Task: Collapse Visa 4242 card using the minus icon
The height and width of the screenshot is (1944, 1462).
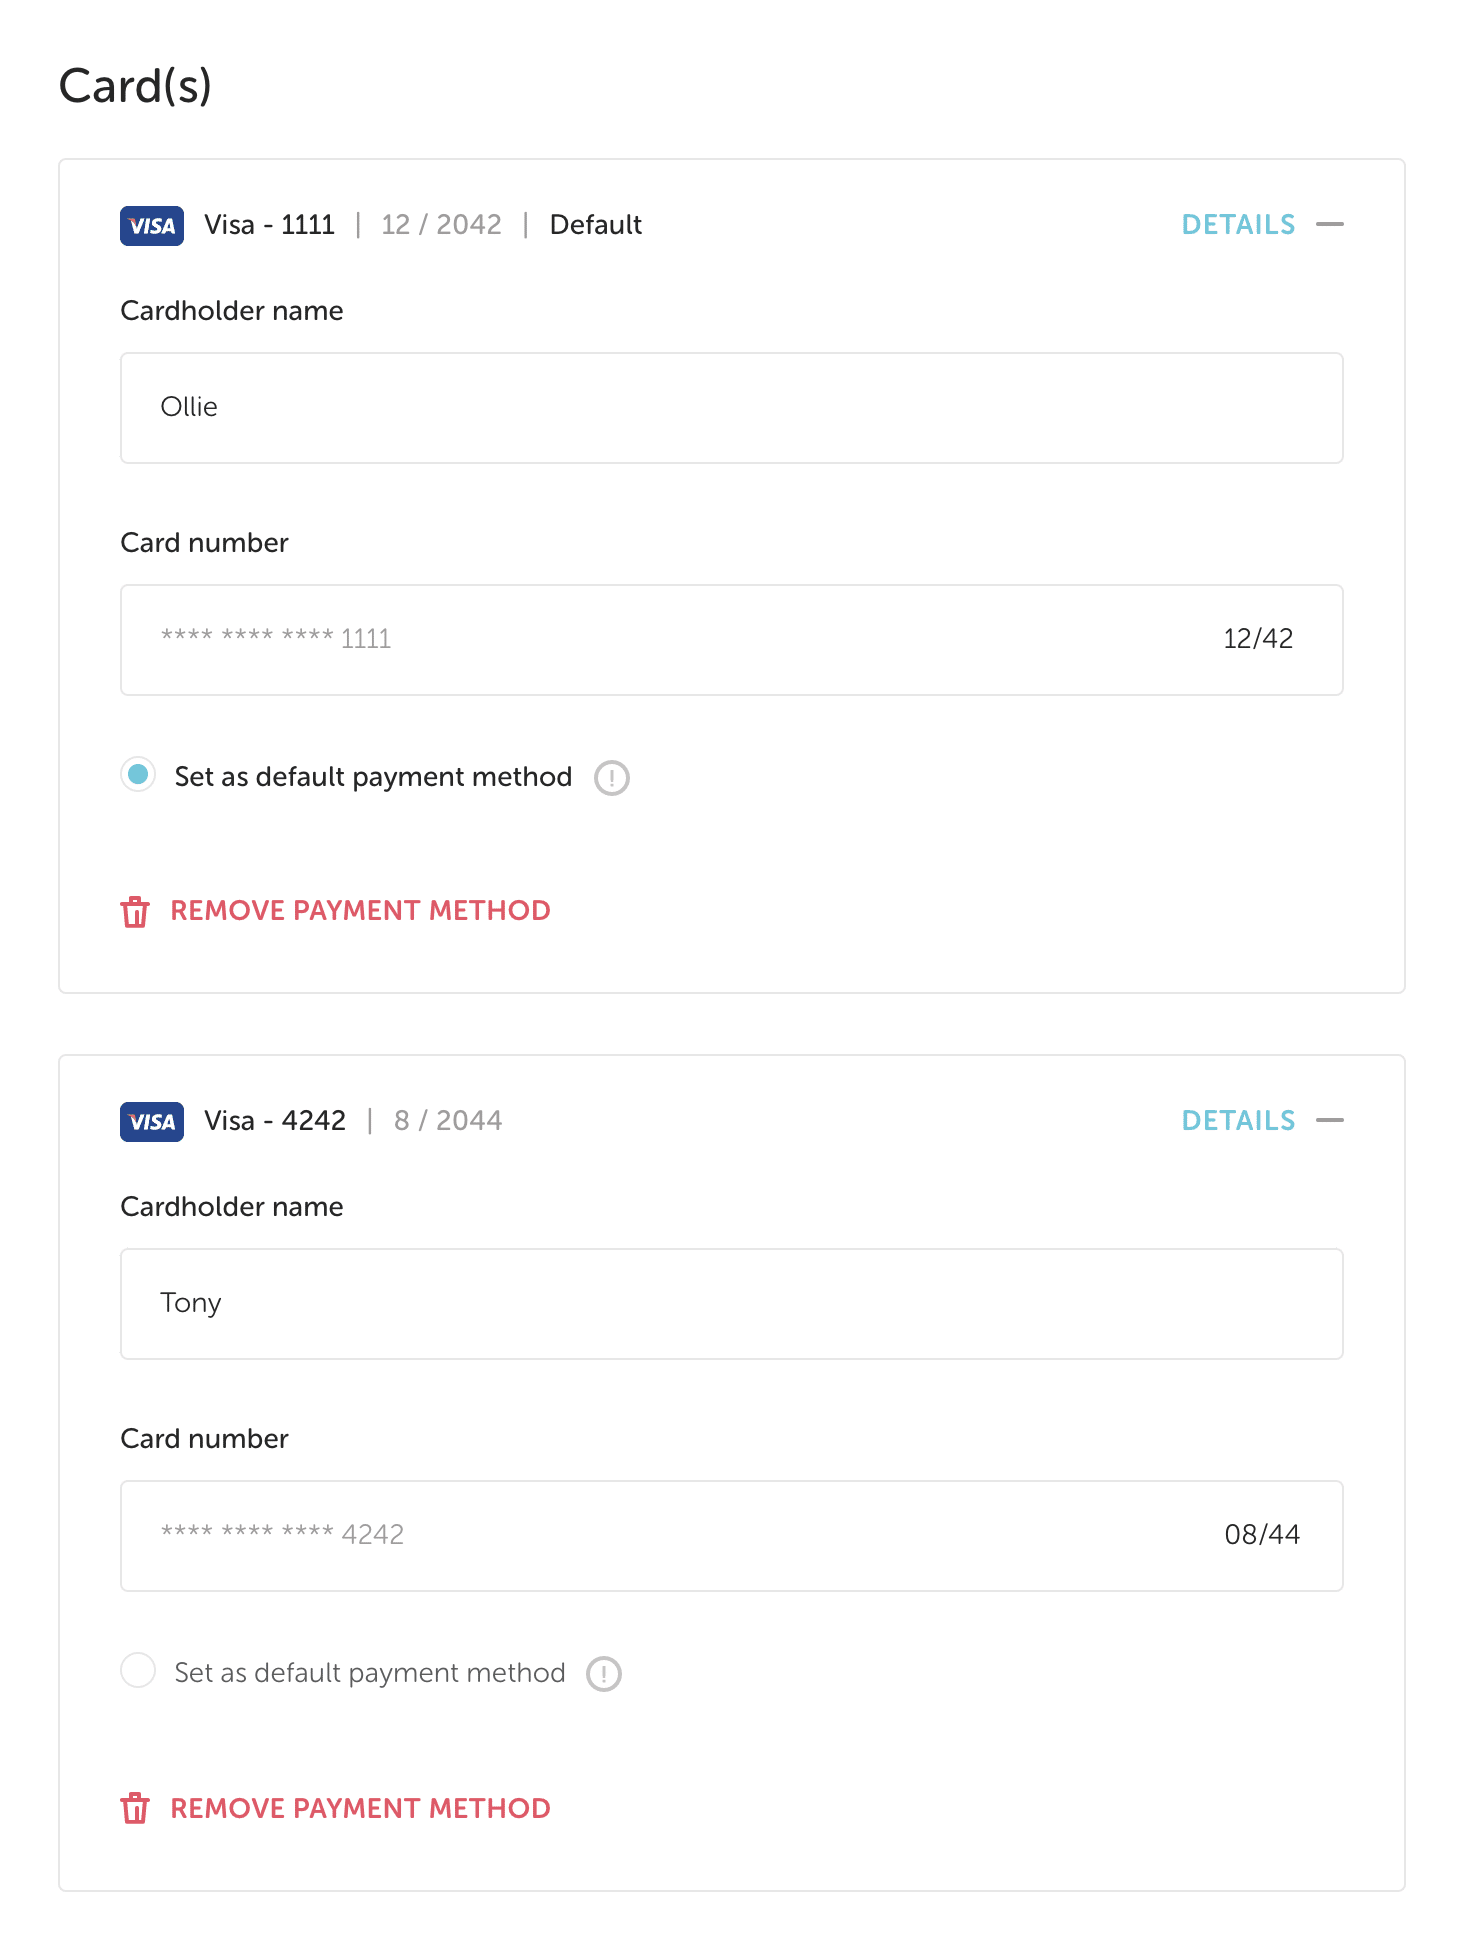Action: [x=1330, y=1121]
